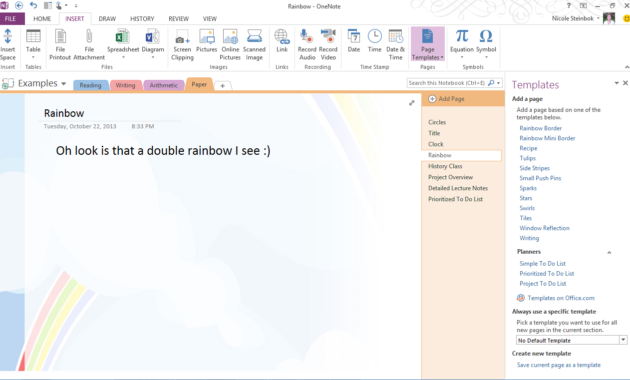This screenshot has width=630, height=380.
Task: Close the Templates pane
Action: 626,83
